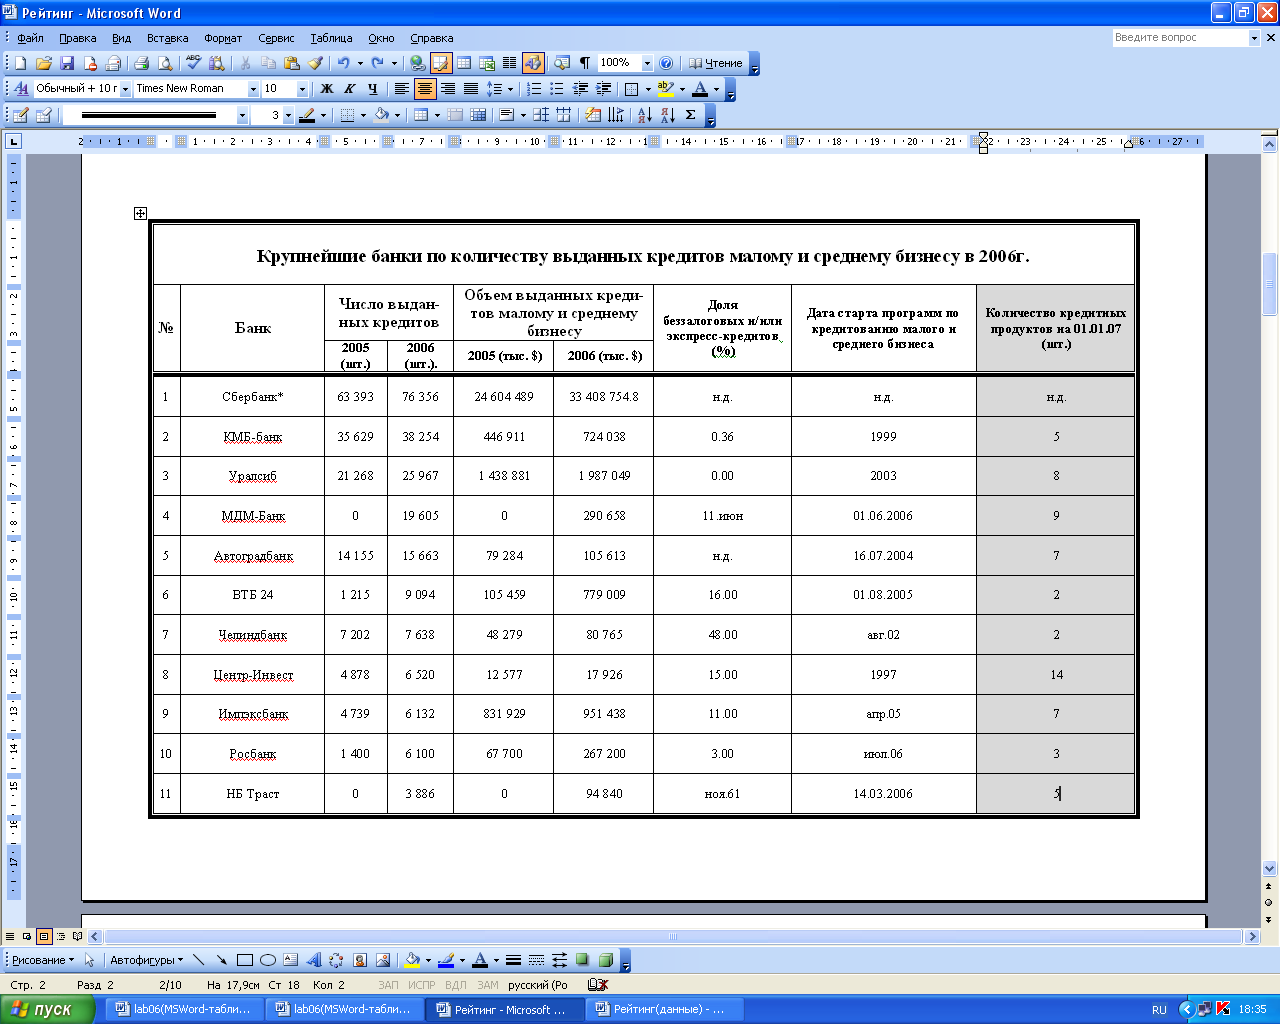
Task: Create a new blank document
Action: 20,63
